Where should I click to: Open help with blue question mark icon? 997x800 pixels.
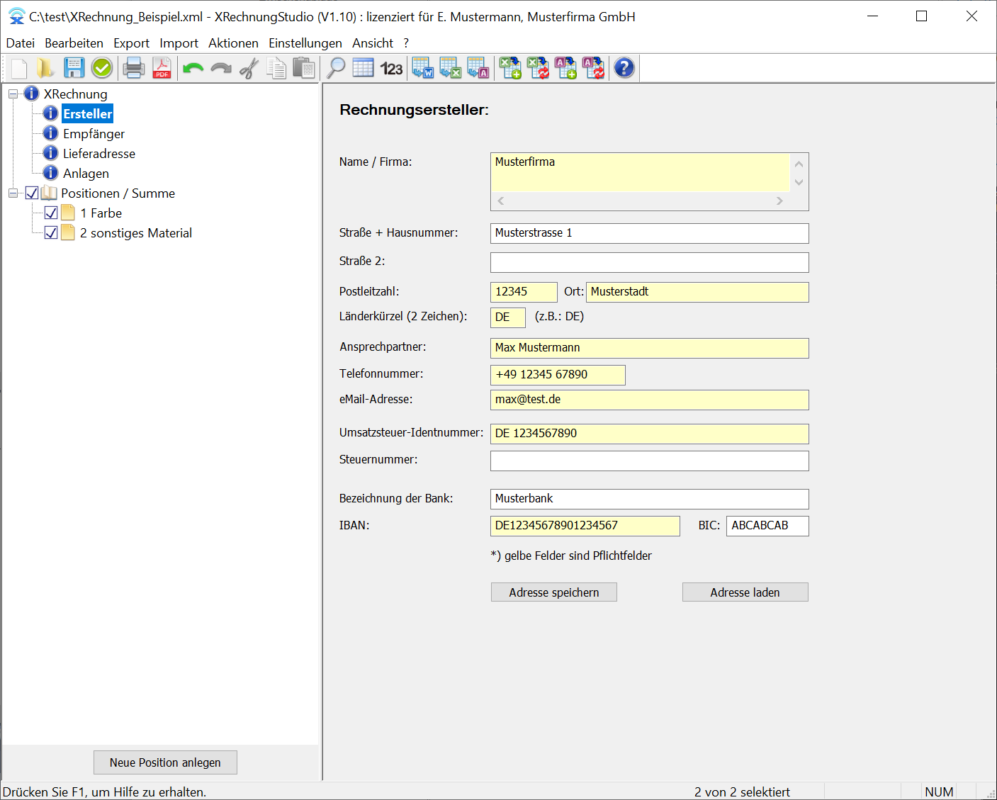(624, 68)
